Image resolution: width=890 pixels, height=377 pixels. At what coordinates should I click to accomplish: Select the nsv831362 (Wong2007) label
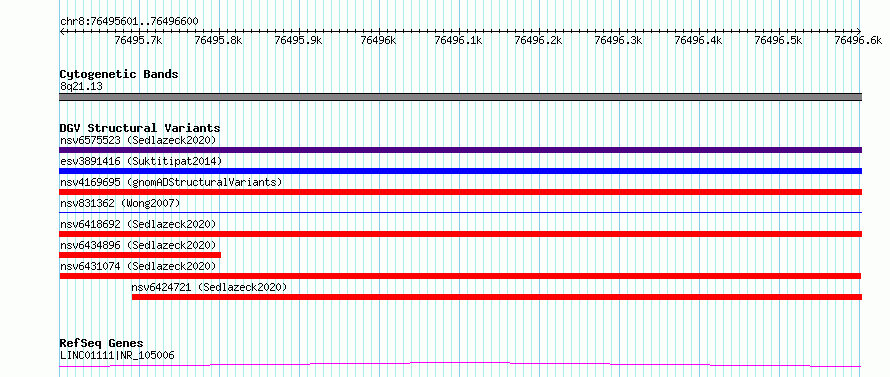coord(120,203)
